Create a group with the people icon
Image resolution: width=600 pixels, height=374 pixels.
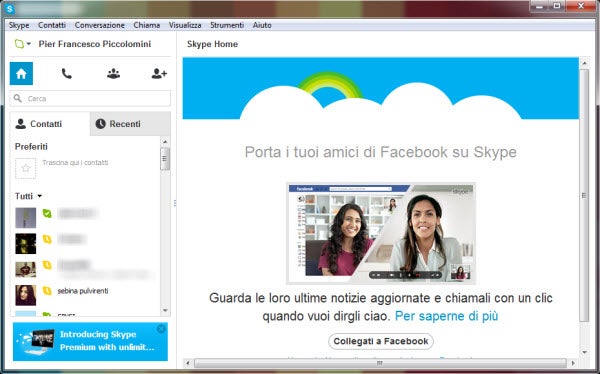pos(113,73)
